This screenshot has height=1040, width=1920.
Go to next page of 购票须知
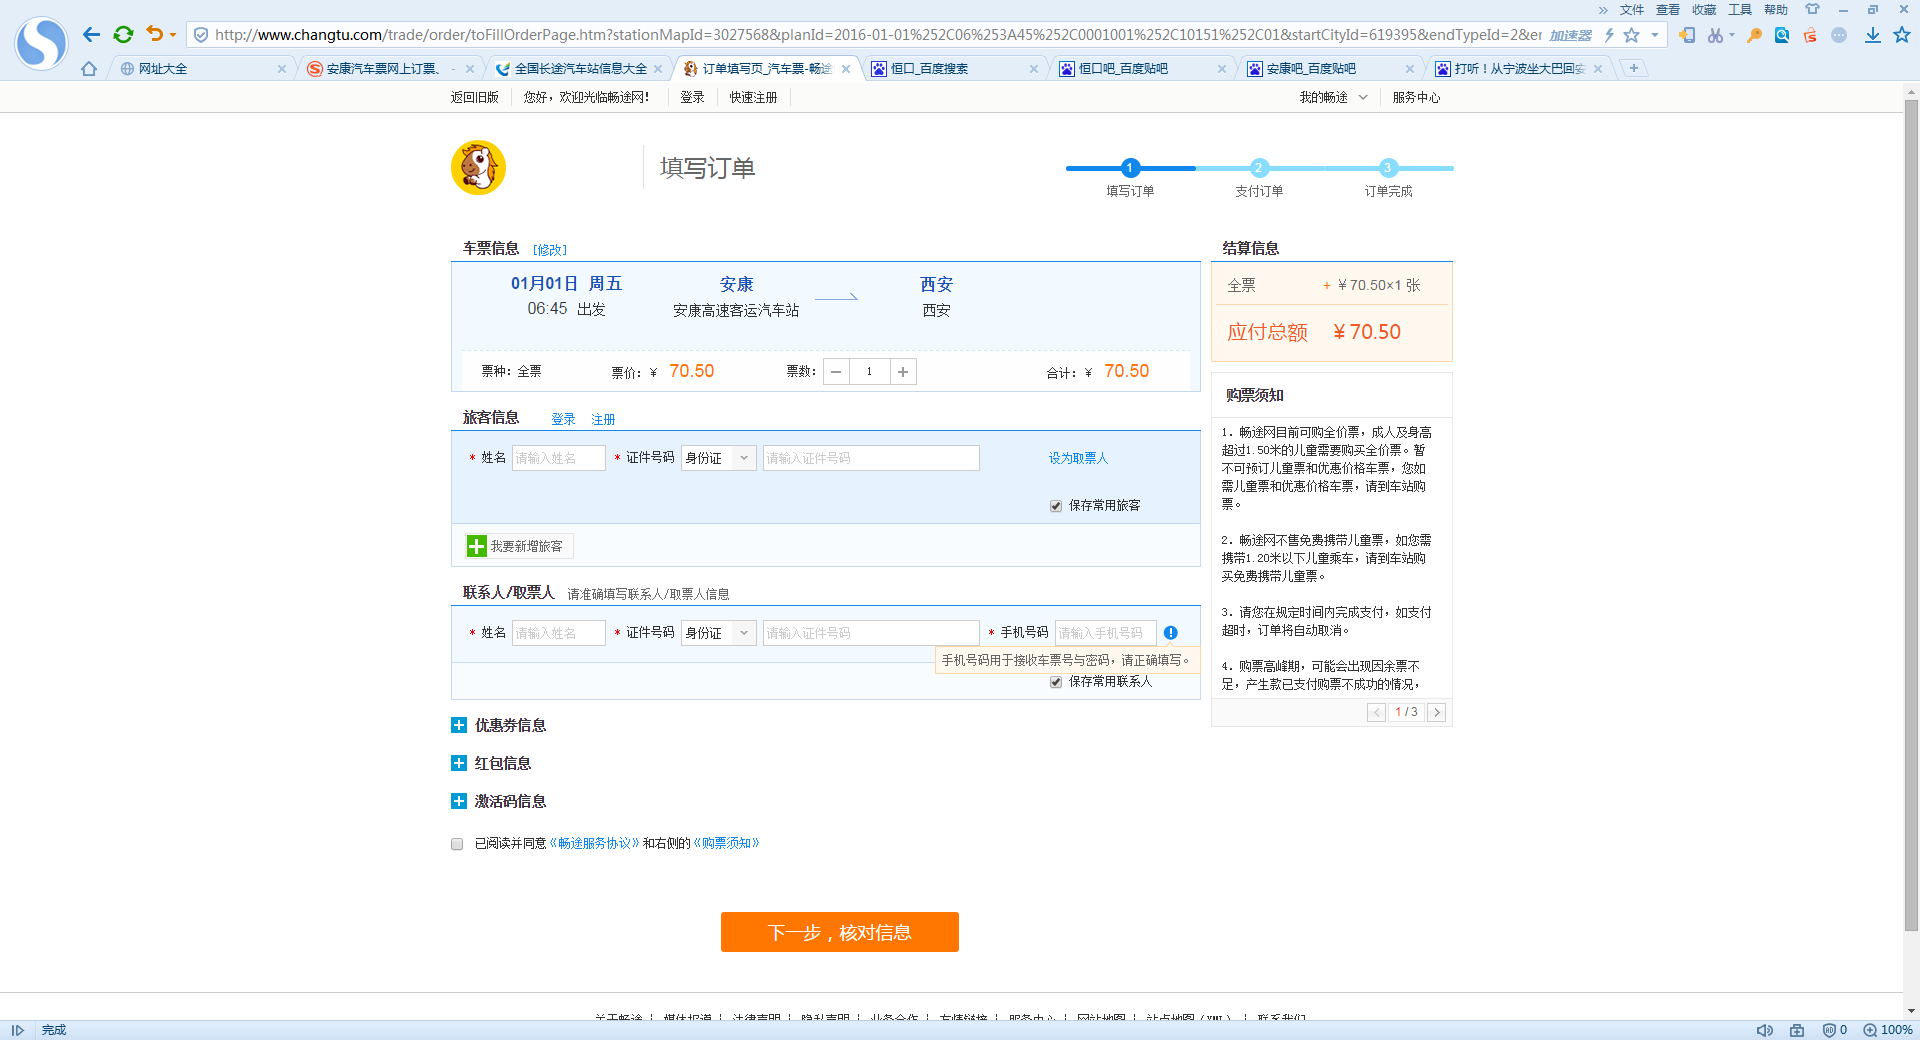[x=1437, y=712]
